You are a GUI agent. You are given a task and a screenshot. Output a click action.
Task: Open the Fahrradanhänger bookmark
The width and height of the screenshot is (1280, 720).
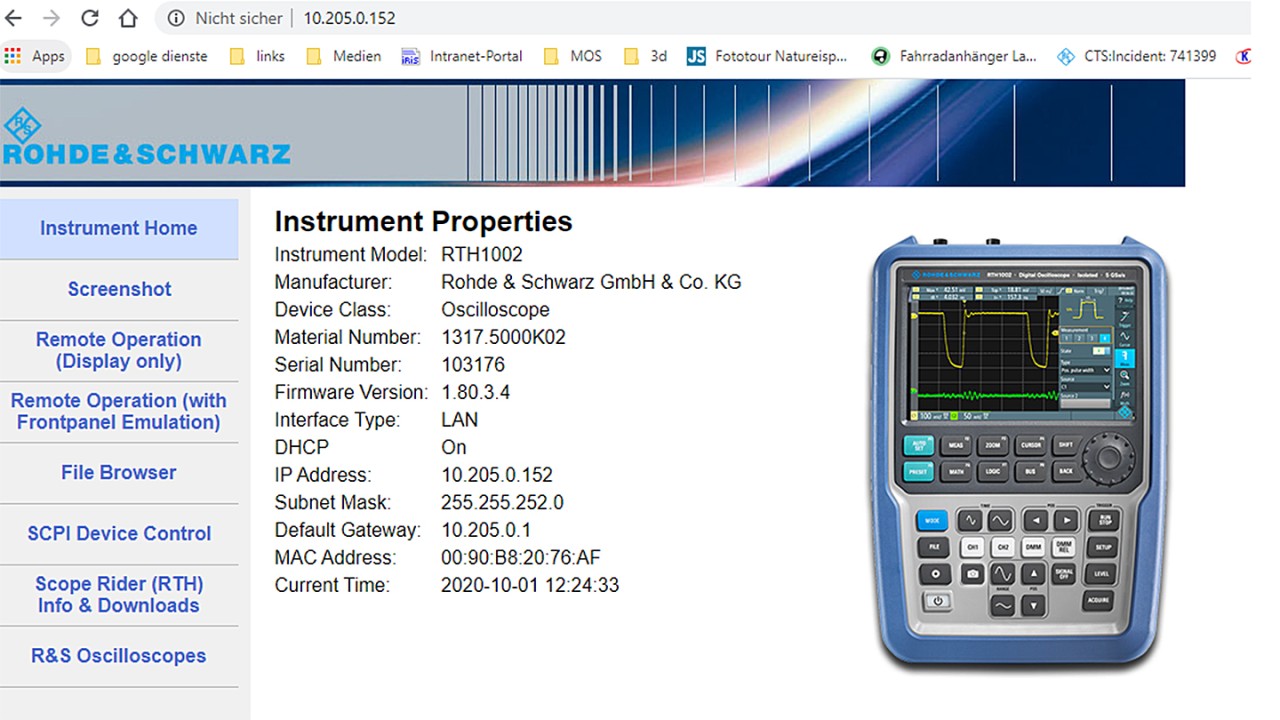tap(954, 56)
